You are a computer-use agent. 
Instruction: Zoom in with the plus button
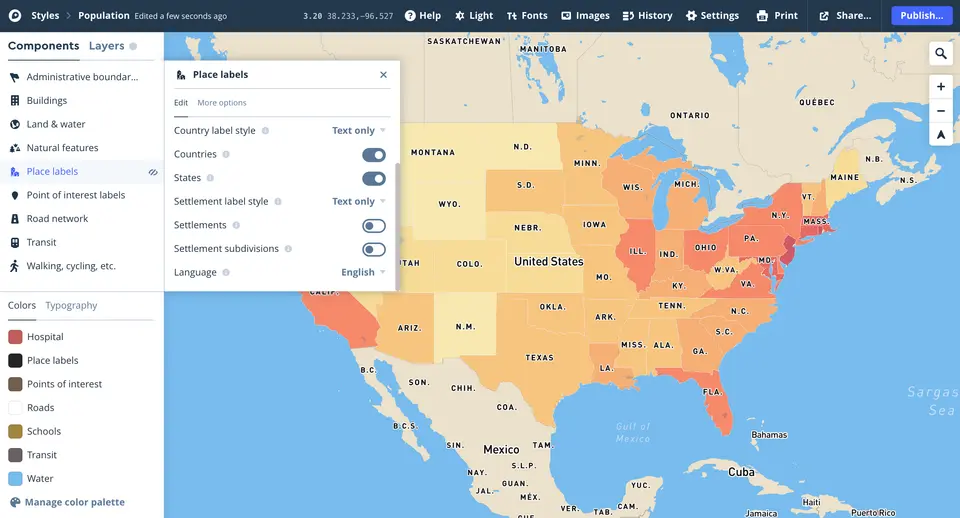941,87
